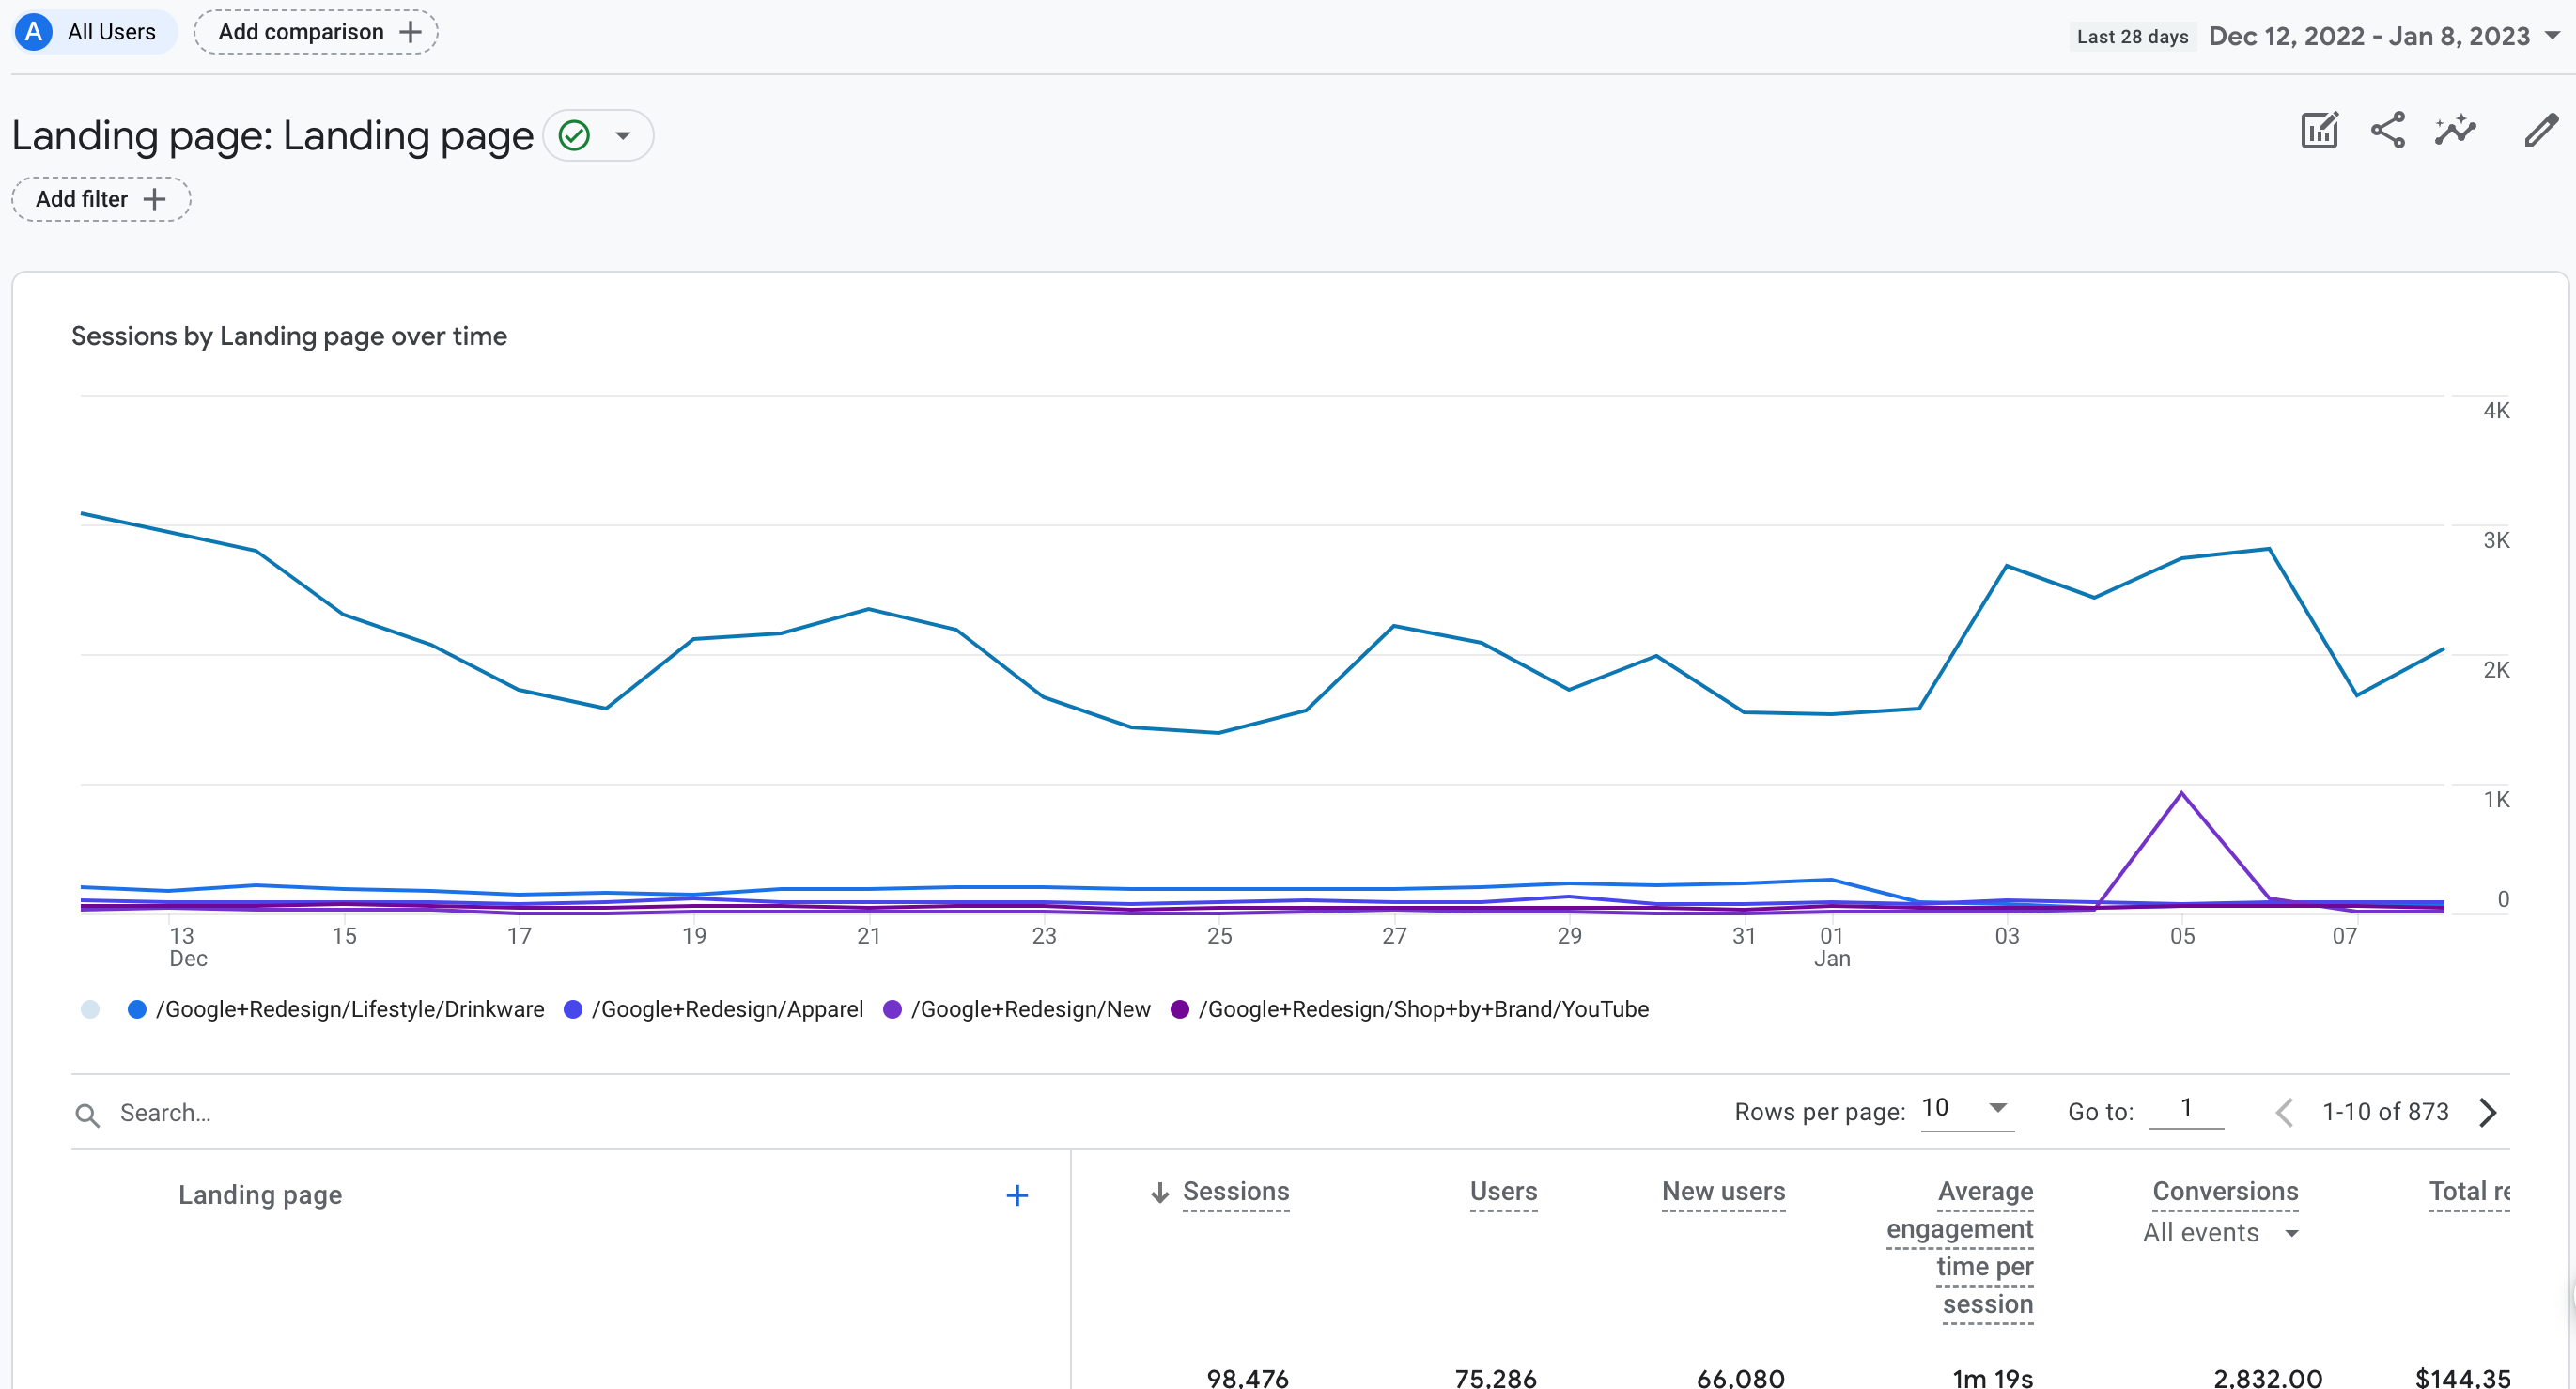This screenshot has width=2576, height=1389.
Task: Click the Landing page column header
Action: (260, 1195)
